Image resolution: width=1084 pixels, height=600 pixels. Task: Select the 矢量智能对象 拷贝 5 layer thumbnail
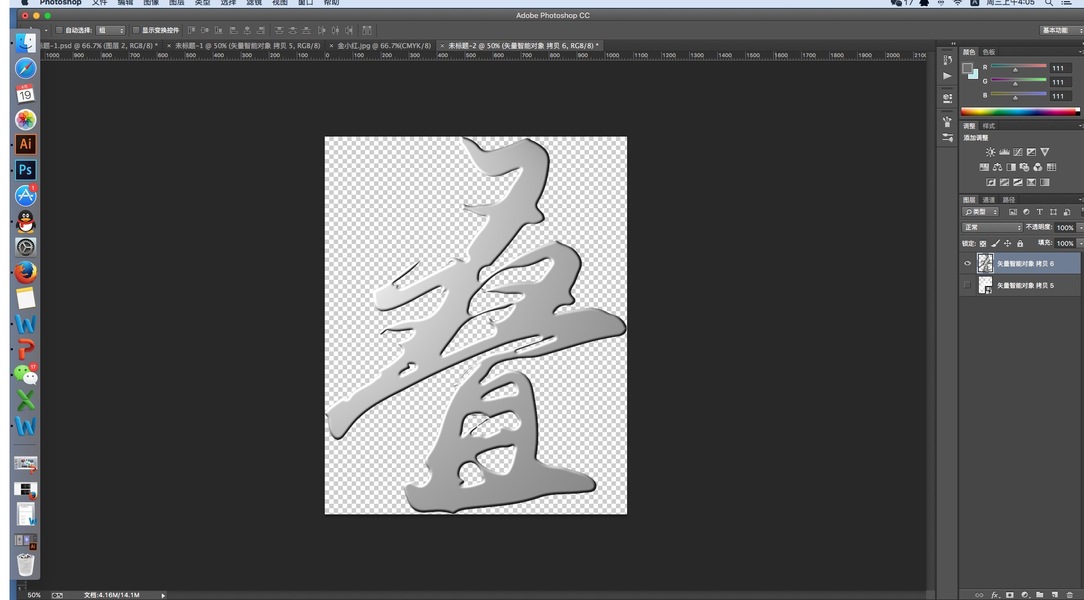point(985,285)
